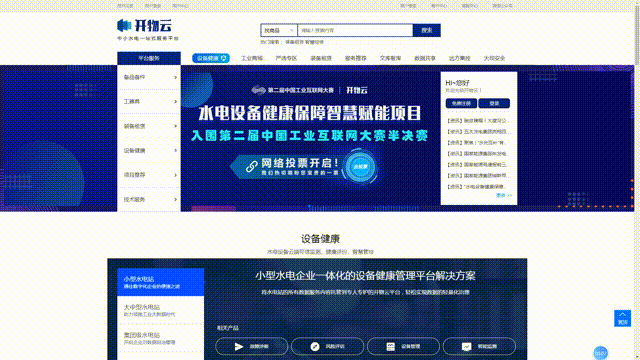Click the compass icon in the second product pill

[x=315, y=347]
